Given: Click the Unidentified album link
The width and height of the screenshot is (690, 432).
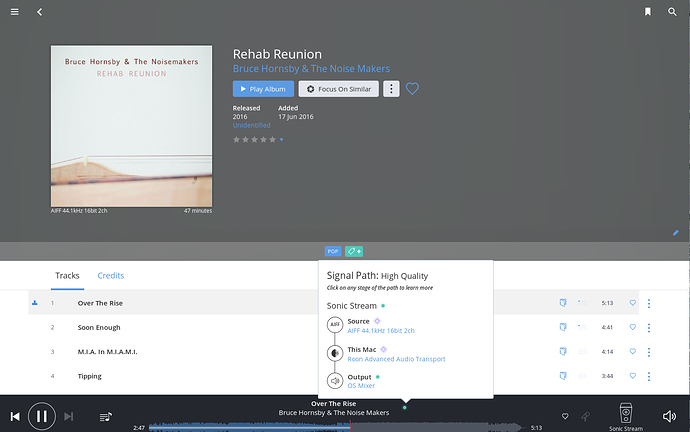Looking at the screenshot, I should [x=251, y=125].
